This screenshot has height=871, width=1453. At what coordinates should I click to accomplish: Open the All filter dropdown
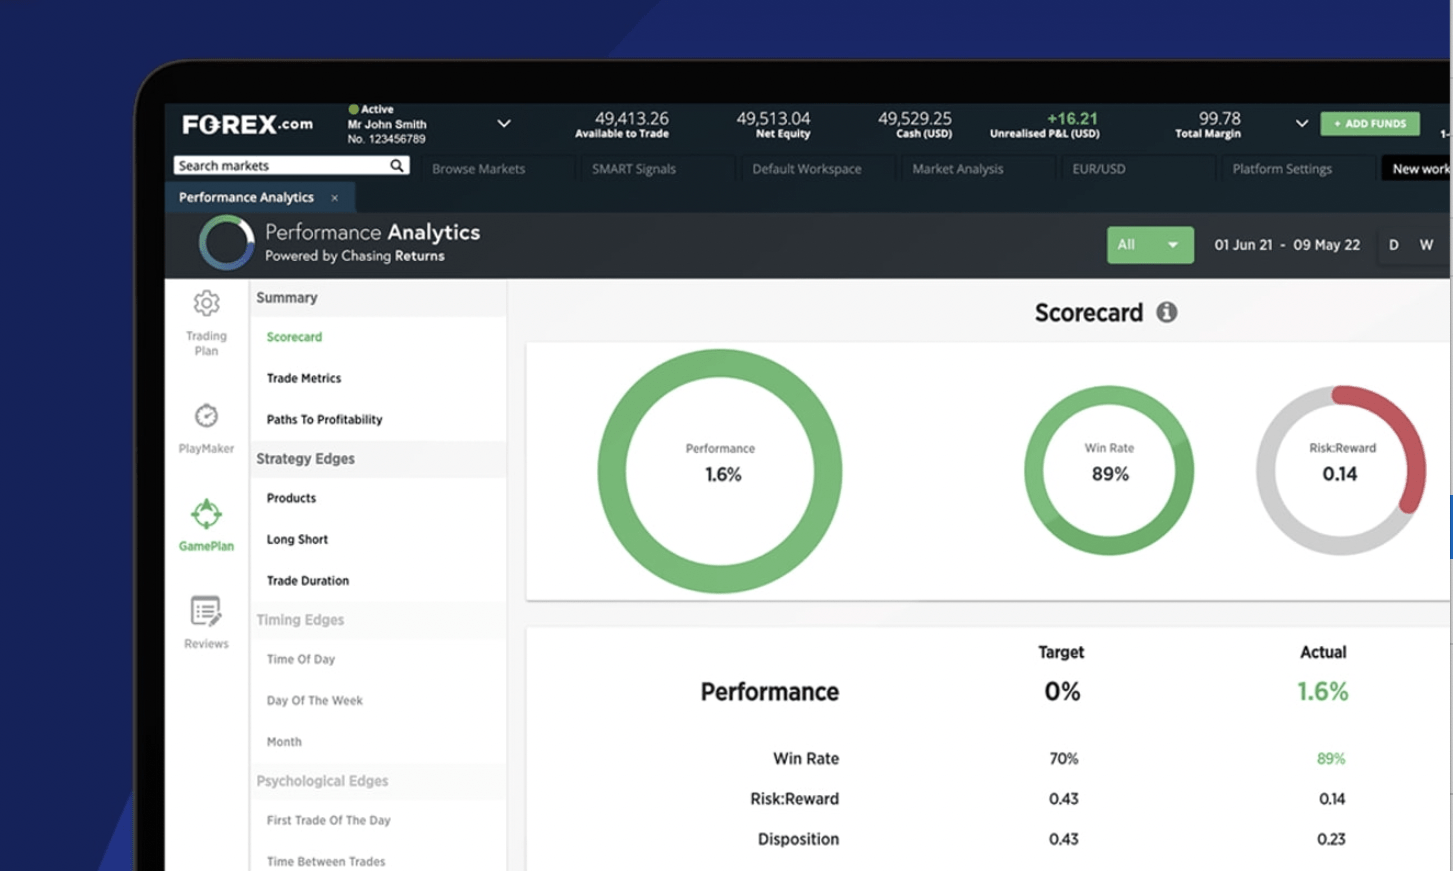coord(1150,245)
